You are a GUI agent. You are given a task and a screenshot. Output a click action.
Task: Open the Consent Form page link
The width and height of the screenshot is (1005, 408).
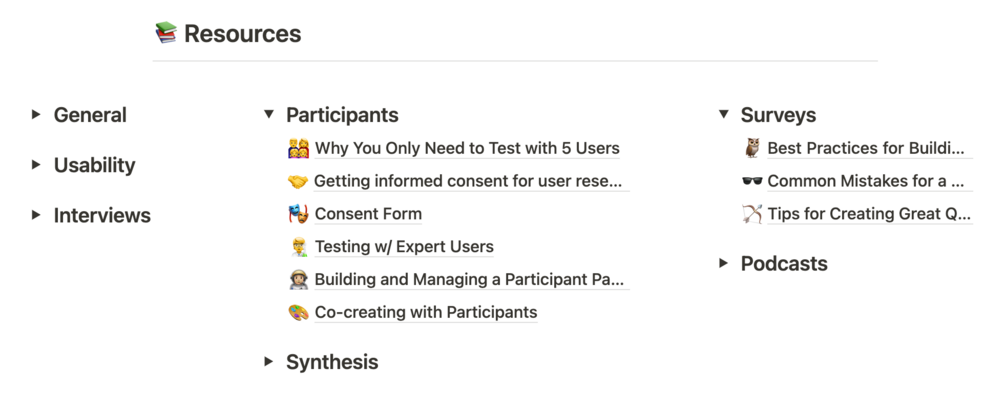(x=368, y=214)
